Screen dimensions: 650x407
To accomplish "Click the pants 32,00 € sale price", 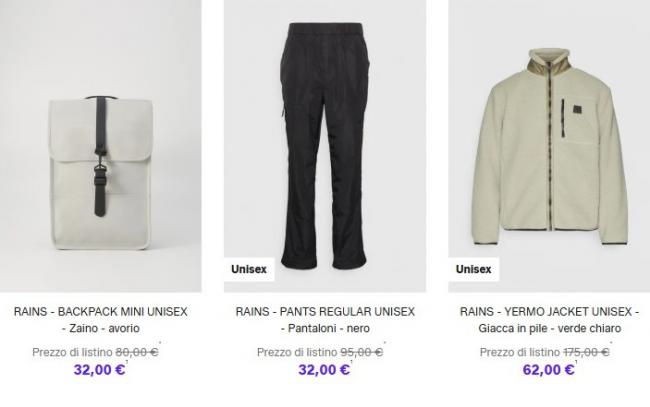I will click(324, 369).
